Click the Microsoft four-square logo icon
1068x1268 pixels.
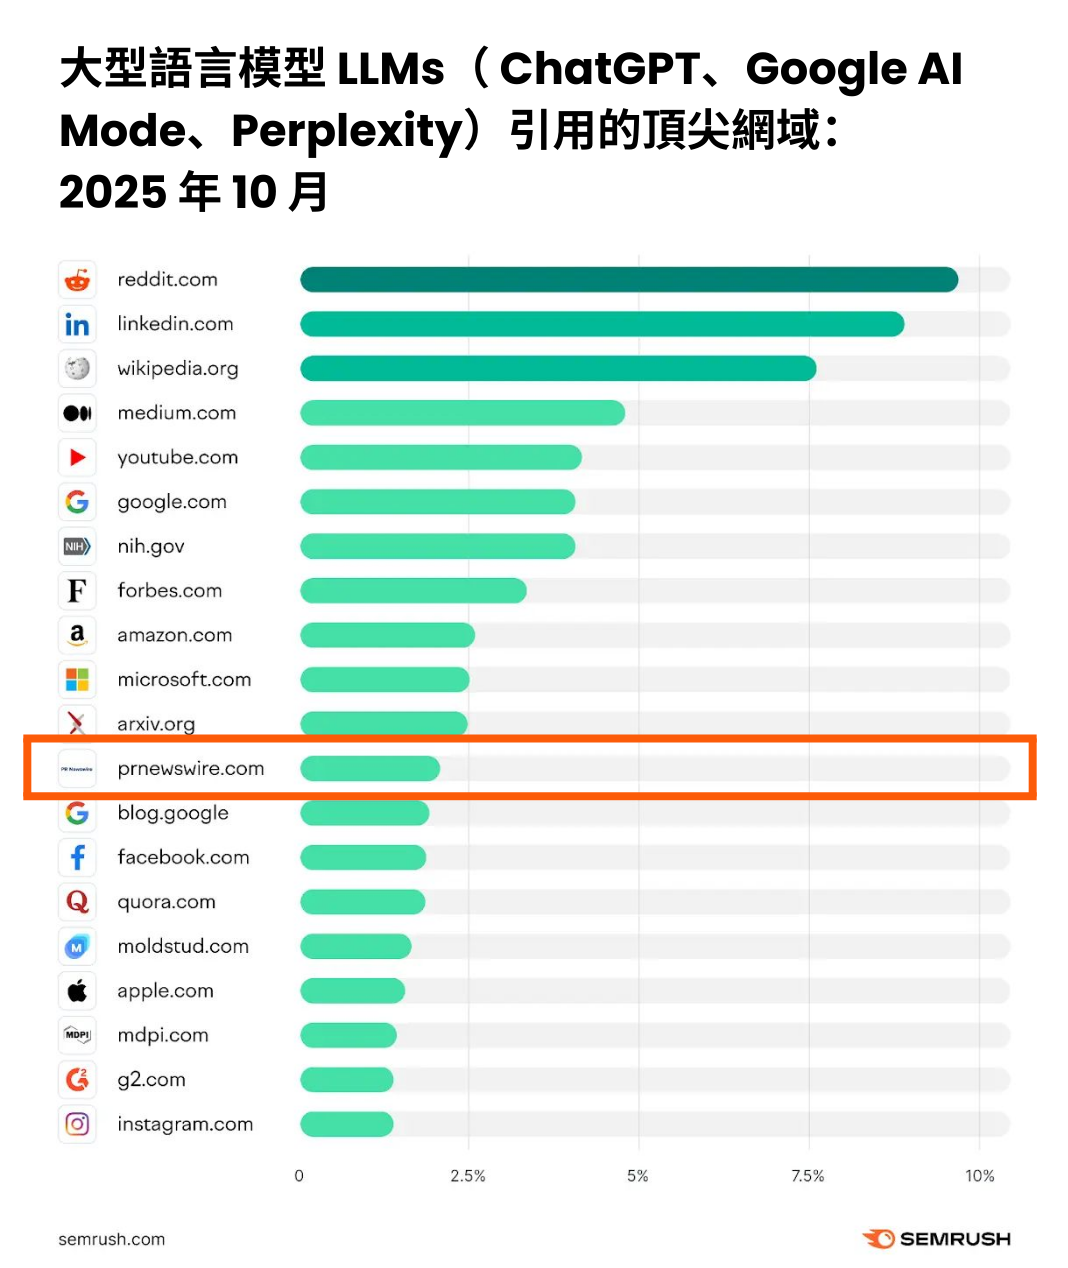coord(77,680)
